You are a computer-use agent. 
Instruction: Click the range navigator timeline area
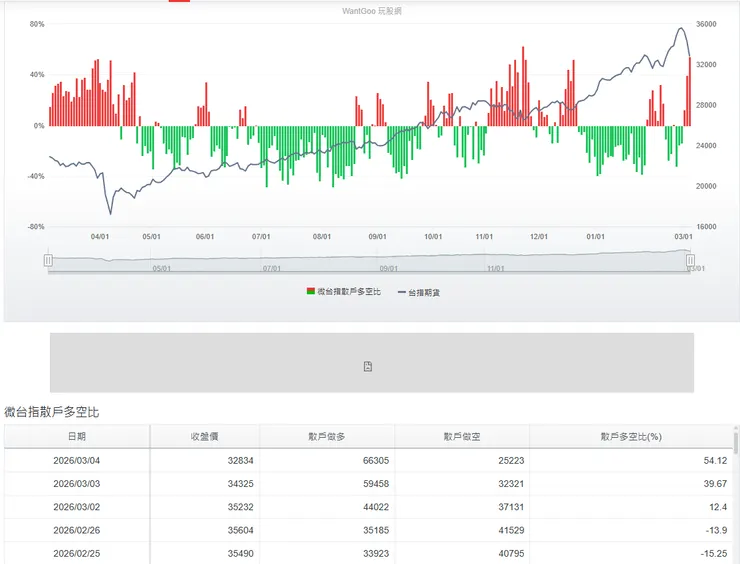coord(369,260)
